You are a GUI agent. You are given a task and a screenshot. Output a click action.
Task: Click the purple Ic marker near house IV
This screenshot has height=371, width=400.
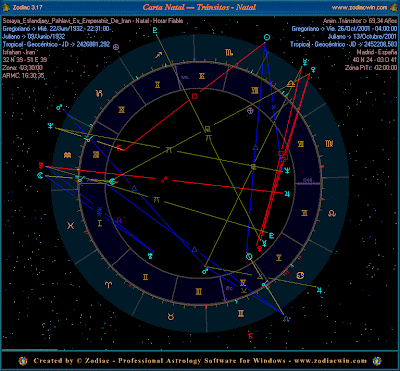coord(229,288)
